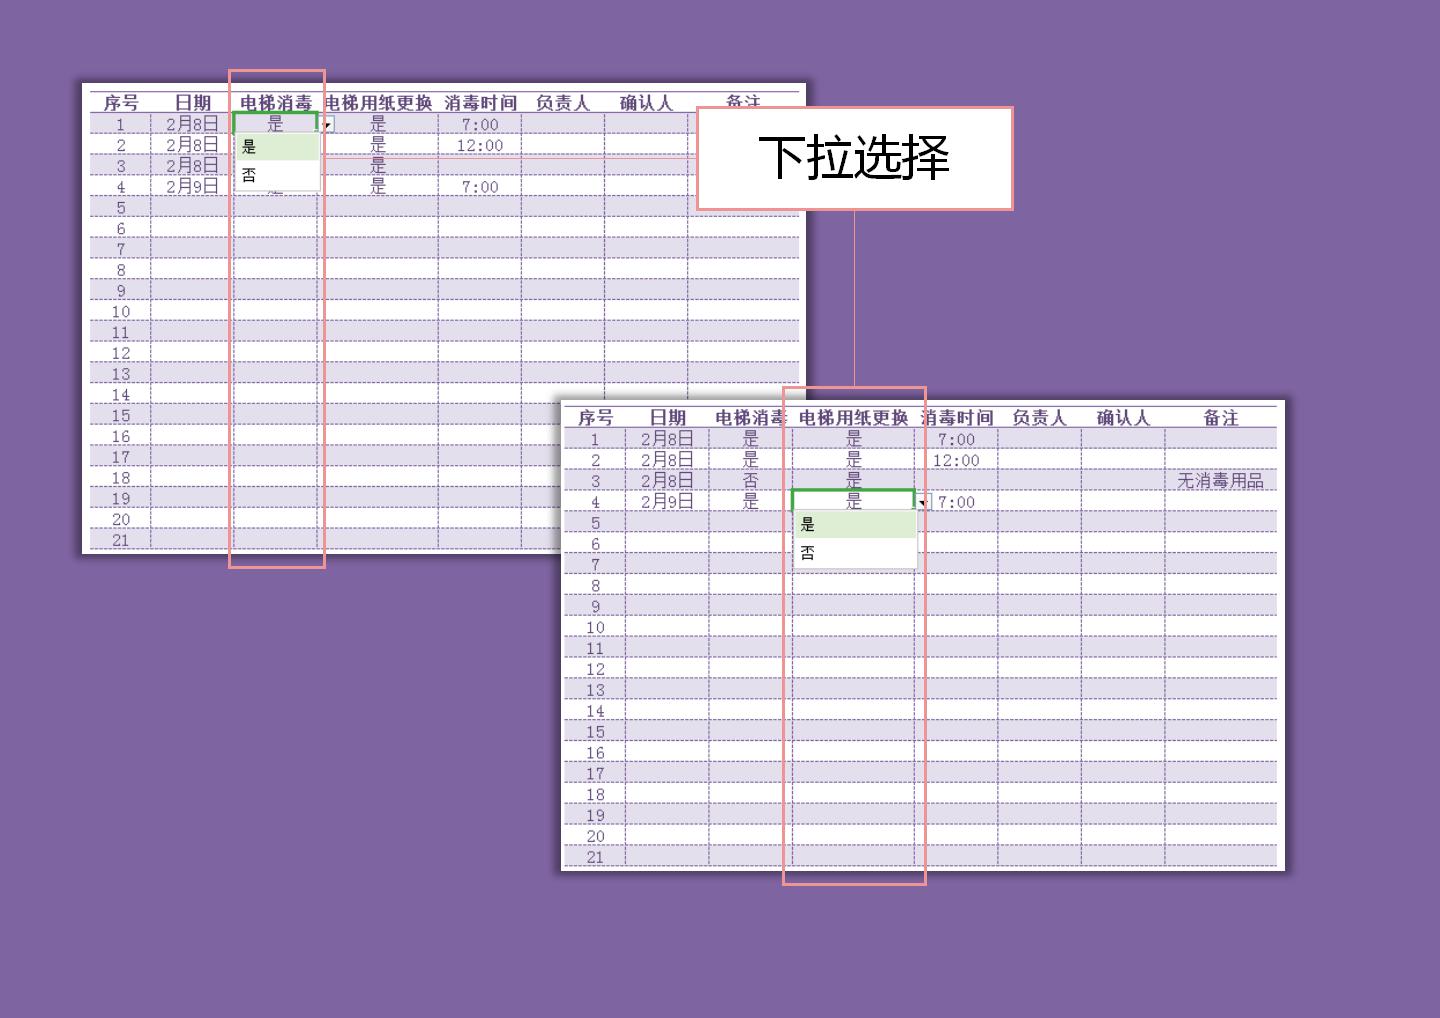Open the dropdown arrow in the front sheet's 电梯用纸更换 cell
1440x1018 pixels.
pyautogui.click(x=923, y=502)
